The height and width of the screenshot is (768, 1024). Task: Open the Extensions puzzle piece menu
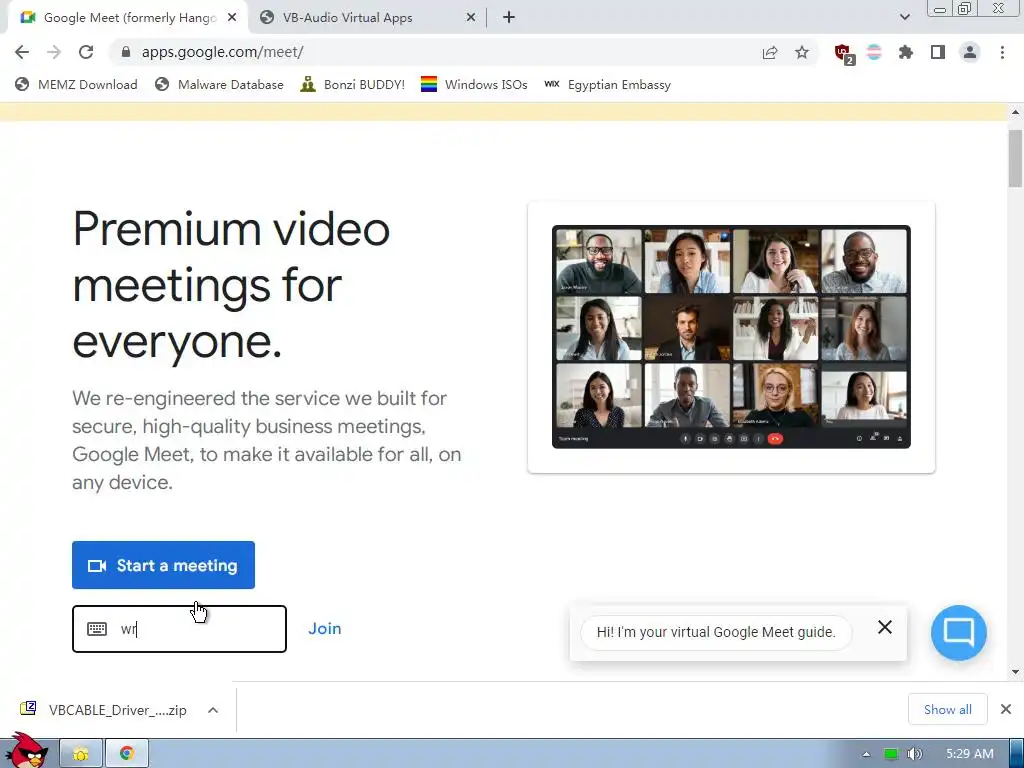click(x=906, y=52)
